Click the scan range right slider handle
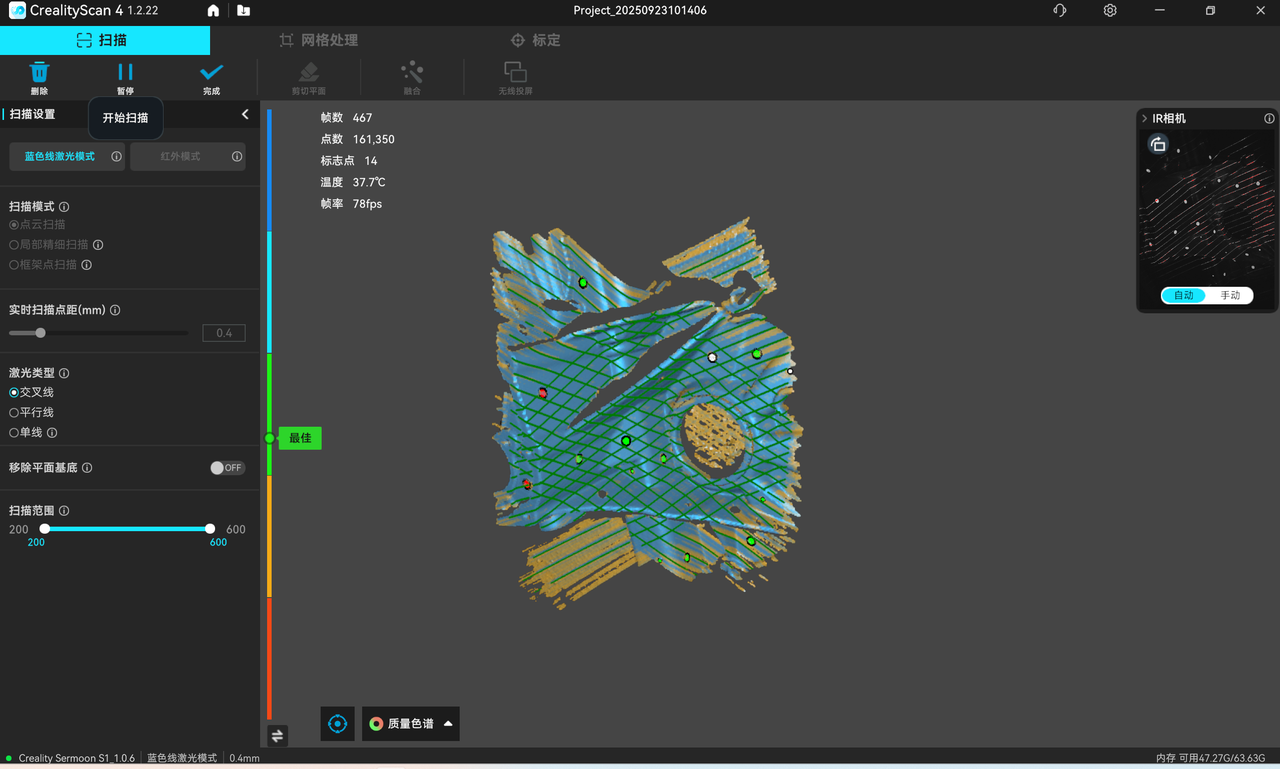The width and height of the screenshot is (1280, 769). click(210, 529)
